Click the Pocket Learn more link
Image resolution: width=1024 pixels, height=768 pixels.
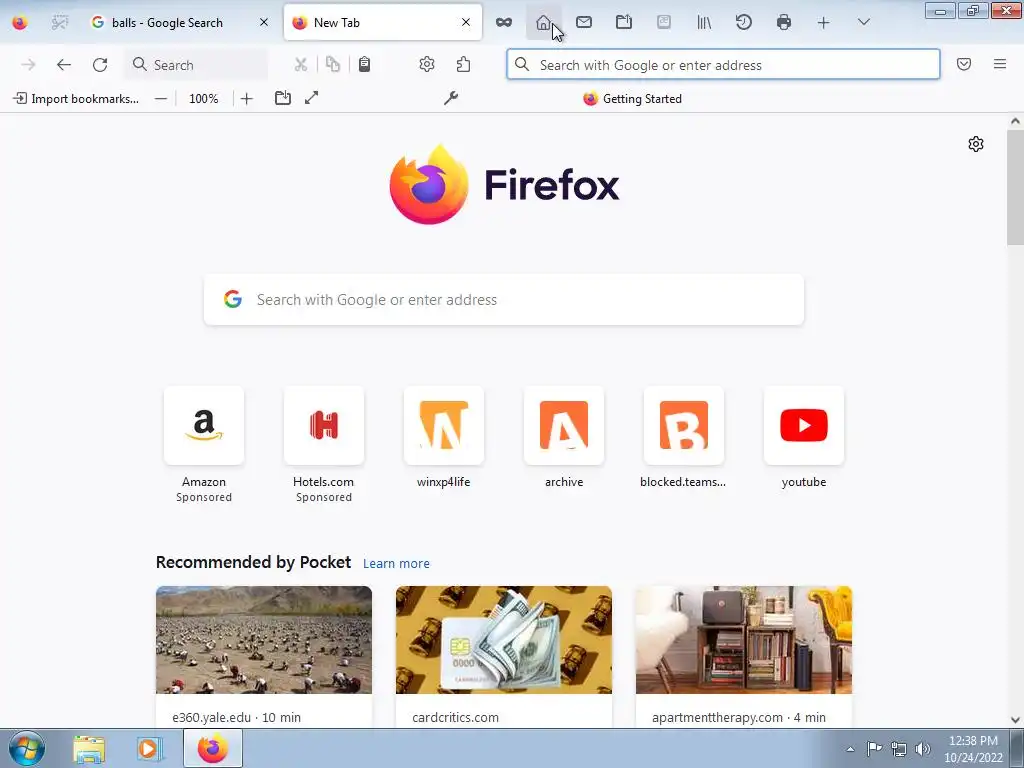click(396, 564)
